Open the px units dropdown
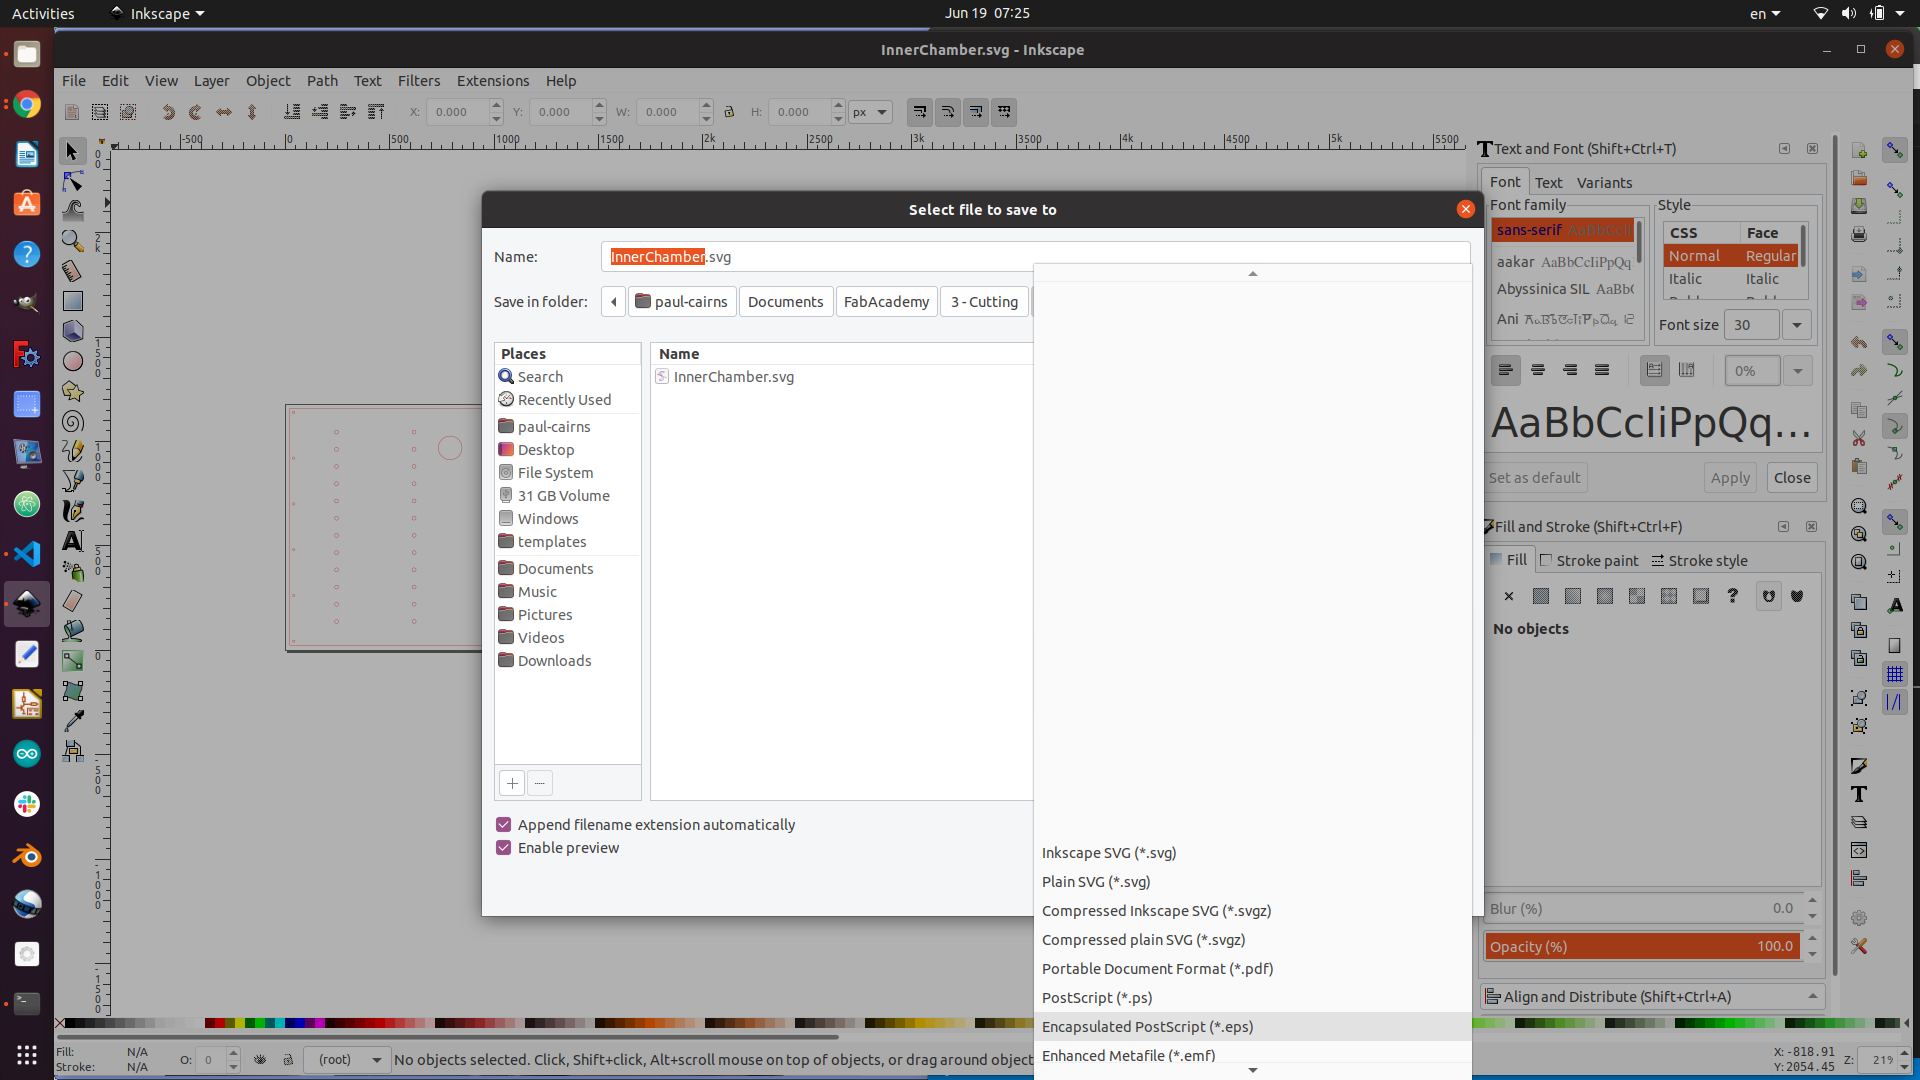 [x=870, y=112]
